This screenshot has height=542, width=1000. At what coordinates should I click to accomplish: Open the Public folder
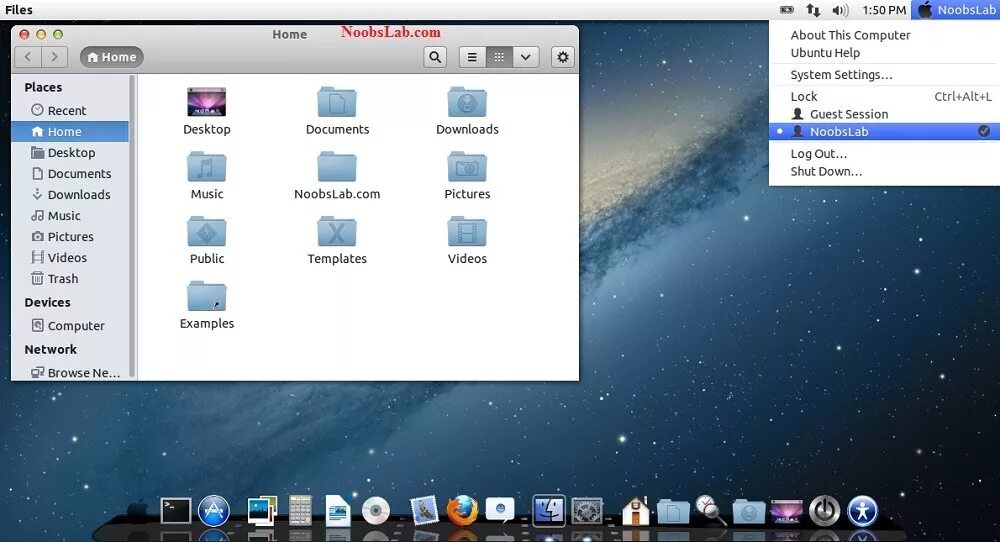[207, 240]
